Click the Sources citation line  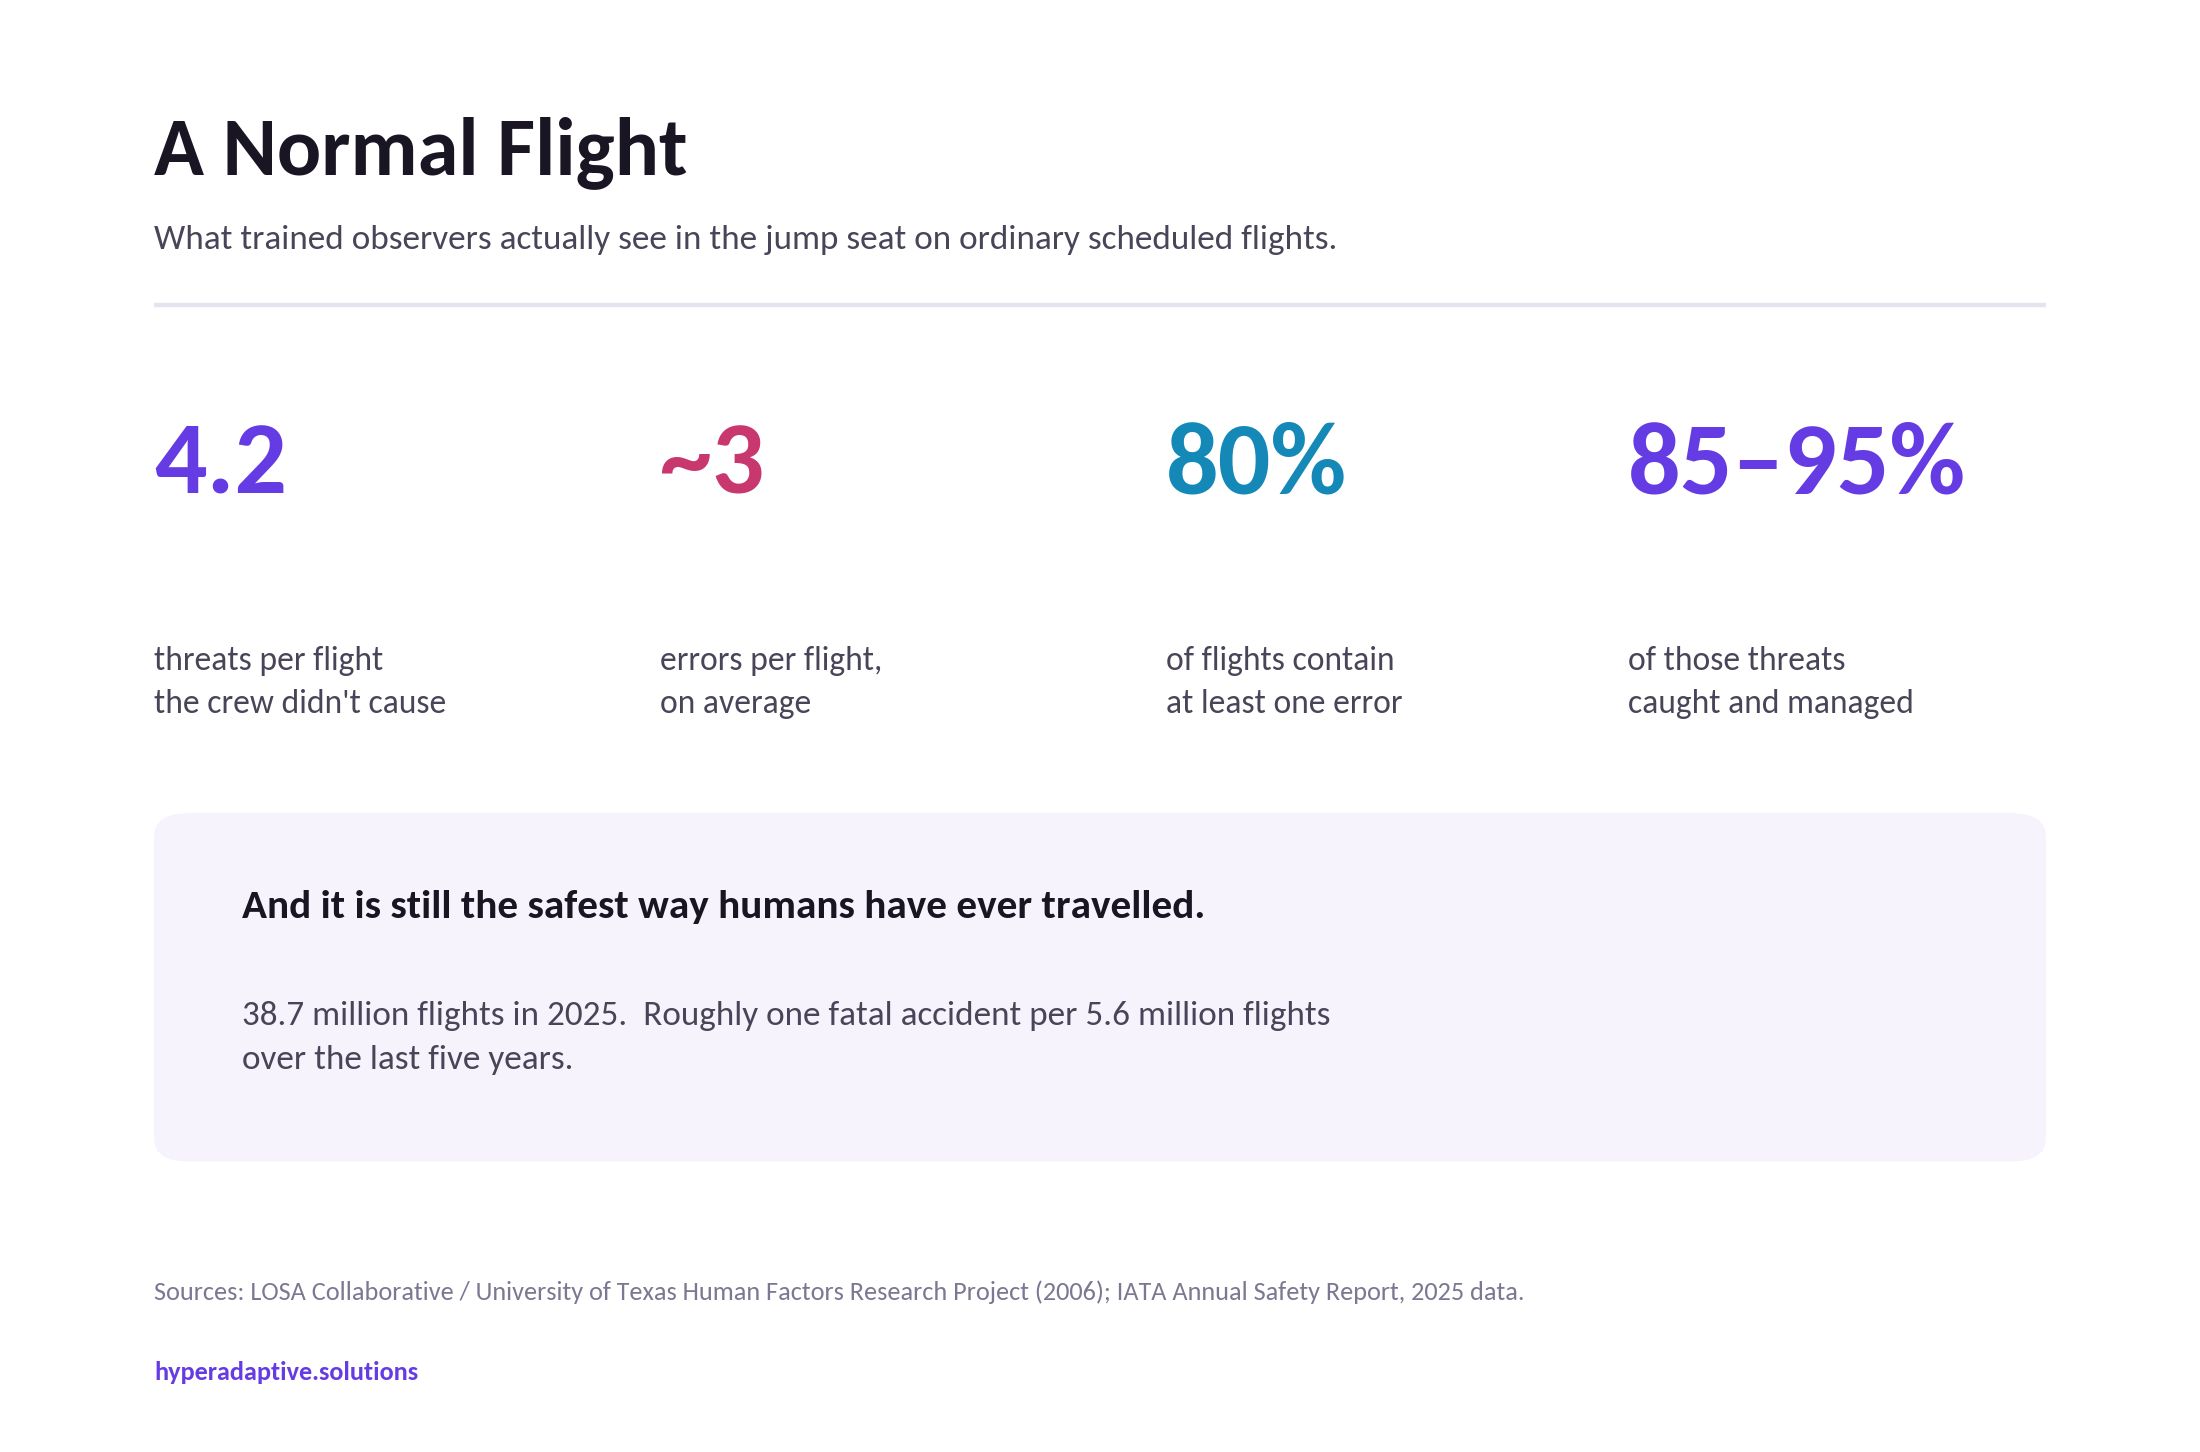838,1292
